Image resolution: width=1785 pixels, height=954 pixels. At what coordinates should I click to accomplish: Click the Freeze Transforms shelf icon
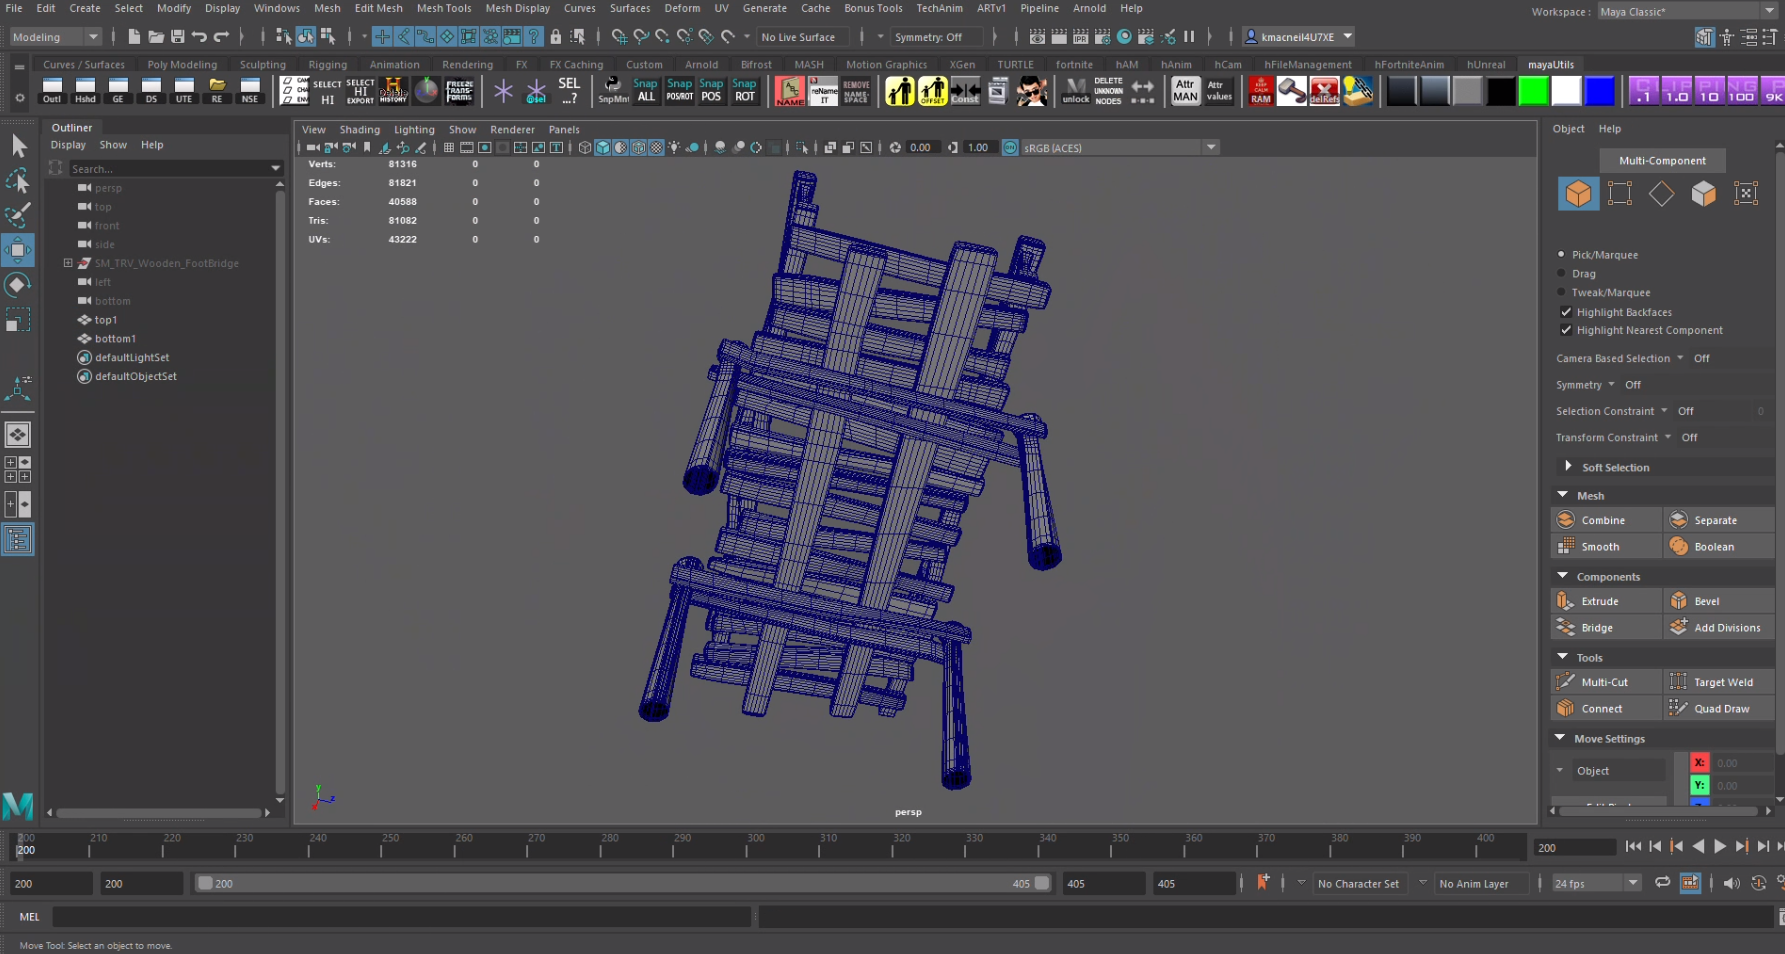pyautogui.click(x=459, y=91)
